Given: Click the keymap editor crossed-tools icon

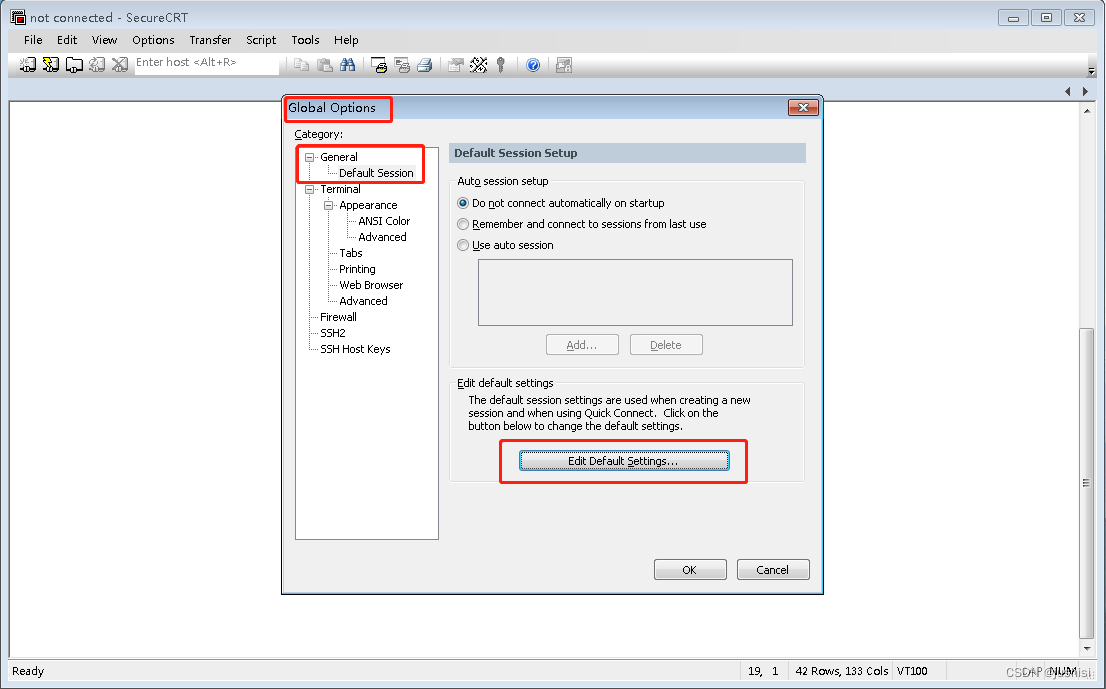Looking at the screenshot, I should coord(479,65).
